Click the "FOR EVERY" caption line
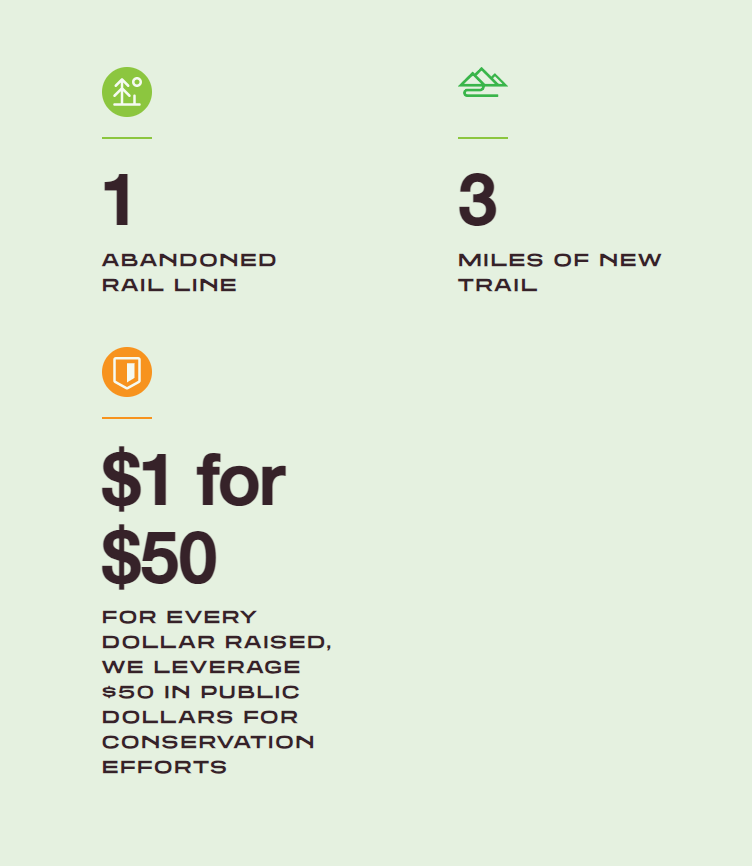 (179, 617)
